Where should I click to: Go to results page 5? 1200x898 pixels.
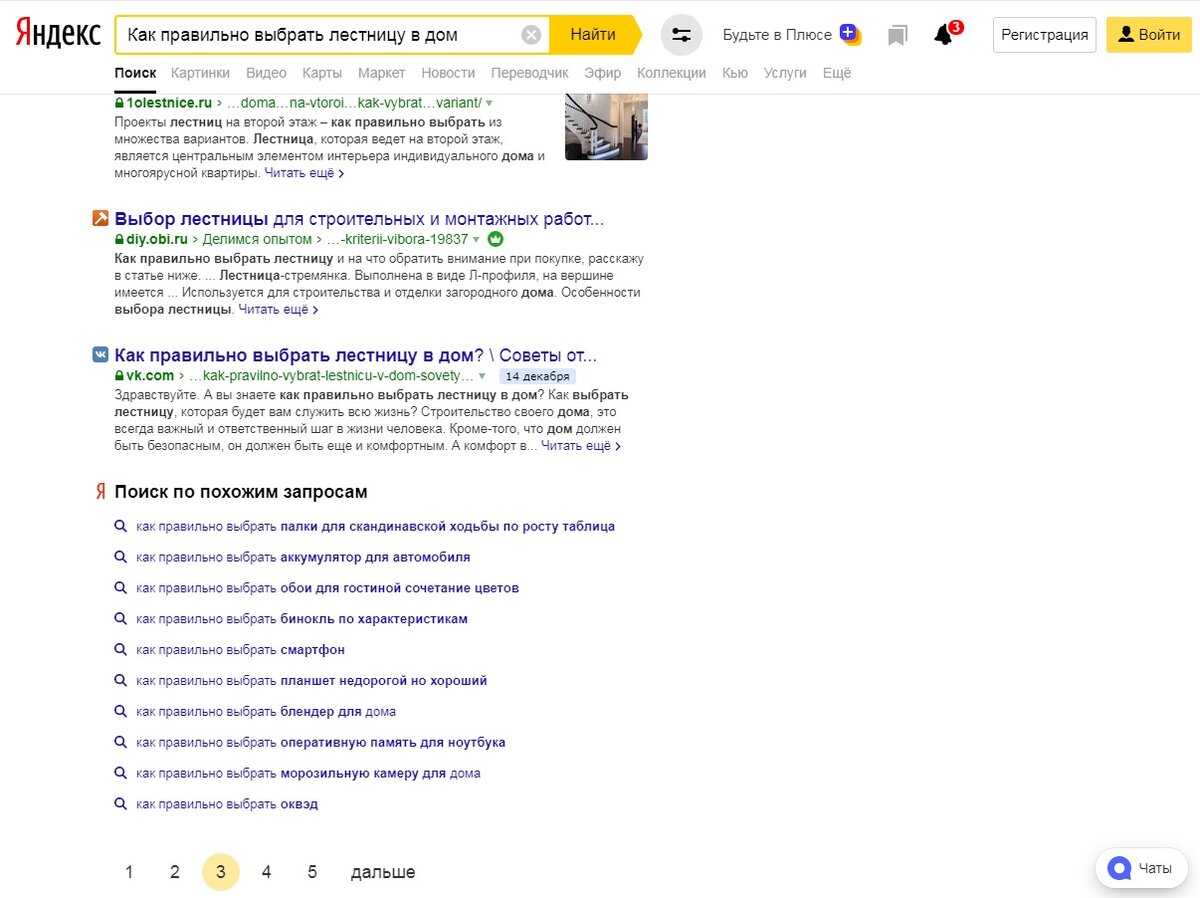pyautogui.click(x=312, y=872)
